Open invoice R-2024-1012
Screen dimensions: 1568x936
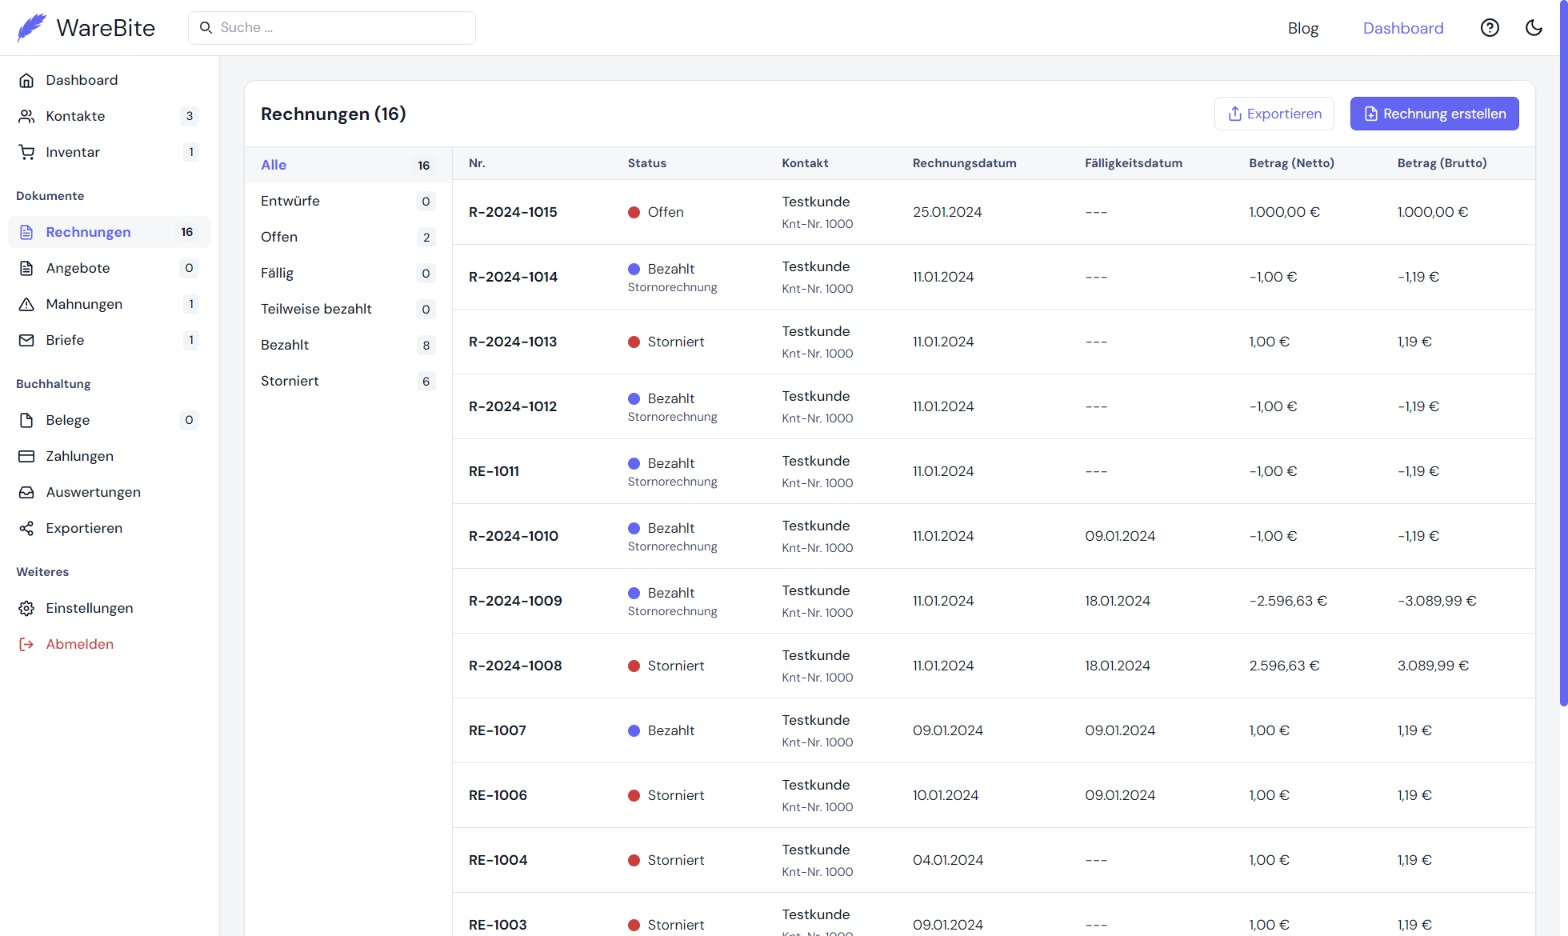pos(513,406)
